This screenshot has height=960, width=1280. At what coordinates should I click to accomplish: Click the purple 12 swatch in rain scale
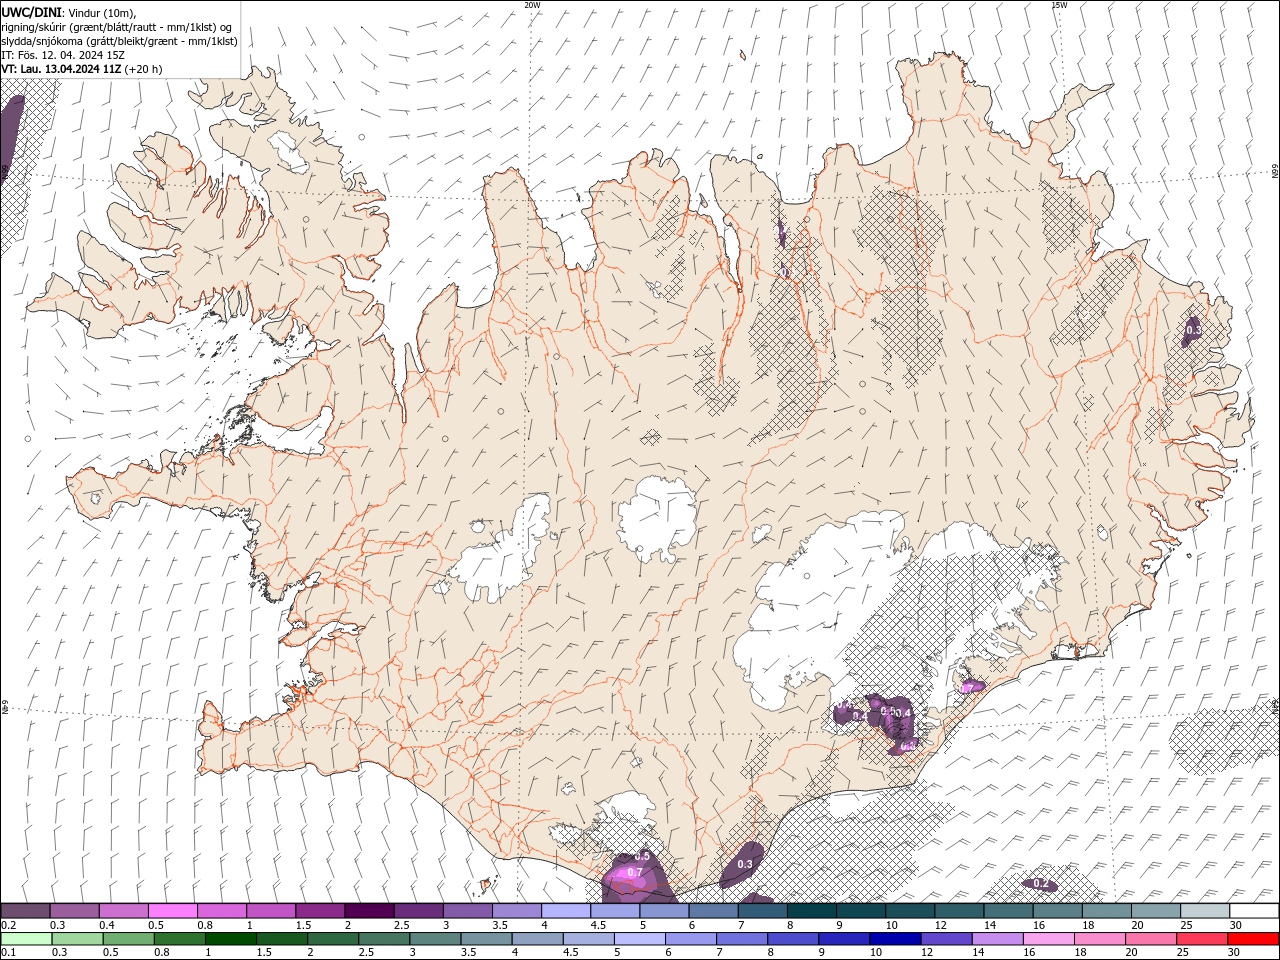point(946,939)
